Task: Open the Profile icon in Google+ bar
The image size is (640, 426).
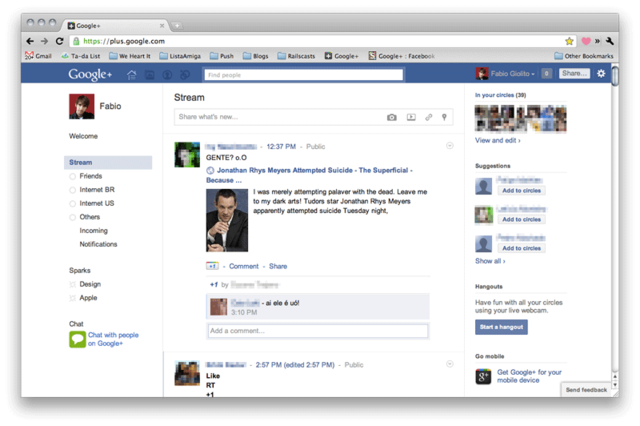Action: click(167, 75)
